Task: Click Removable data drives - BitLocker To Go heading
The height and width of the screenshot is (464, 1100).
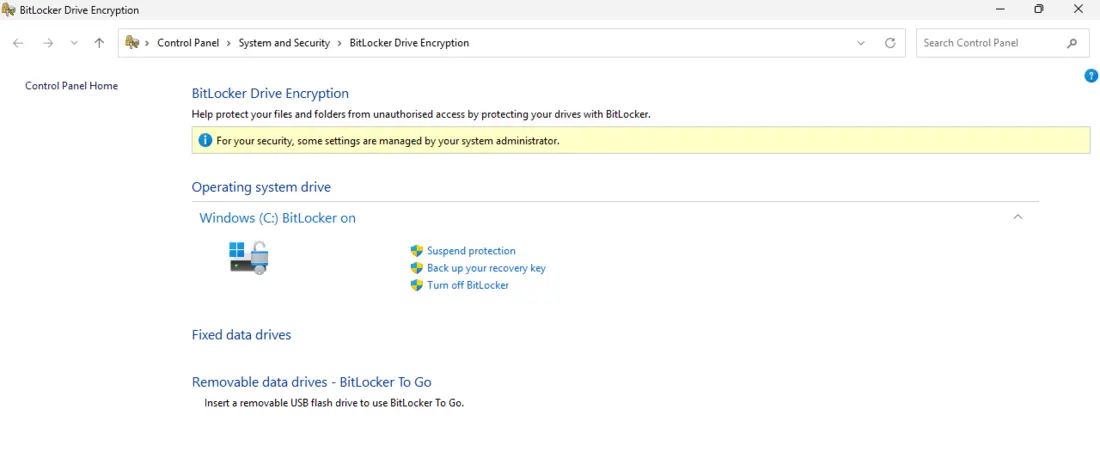Action: coord(311,383)
